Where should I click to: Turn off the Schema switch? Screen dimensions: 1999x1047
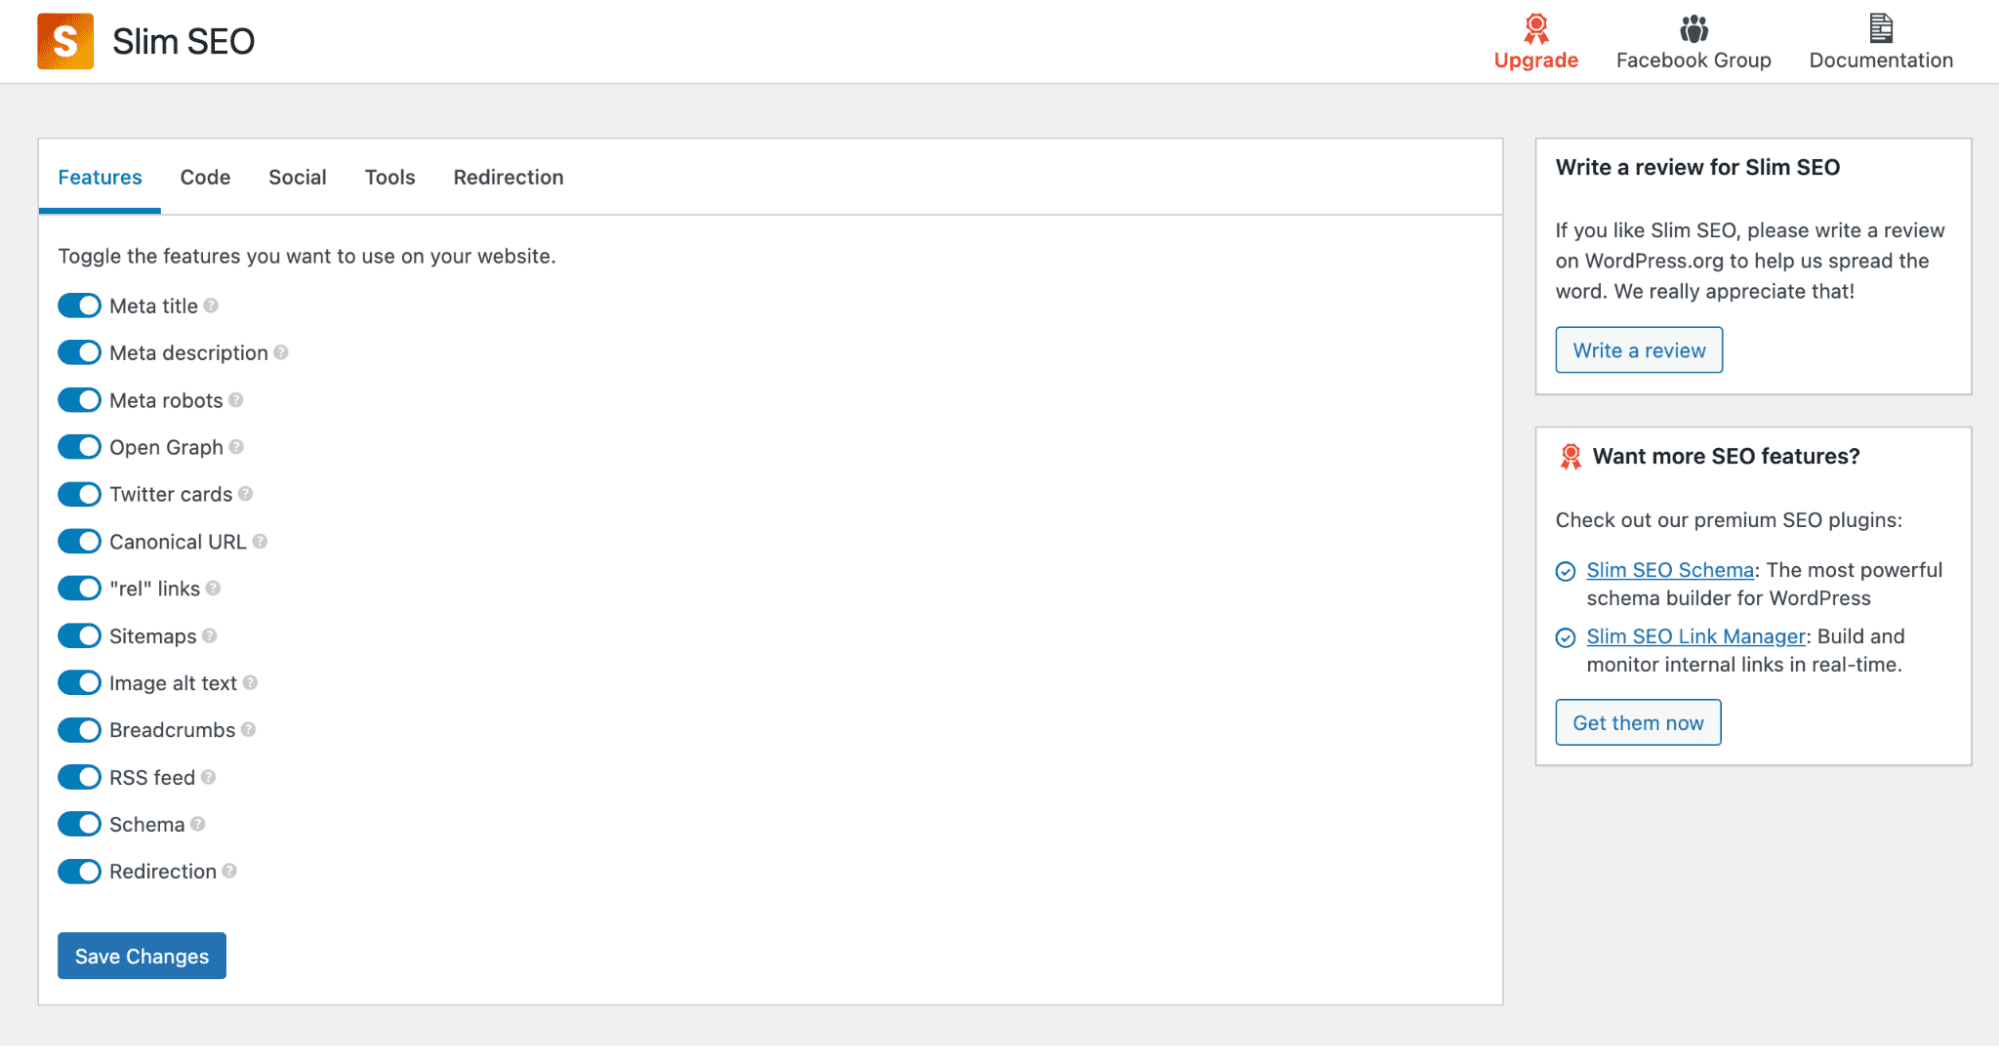click(x=79, y=824)
